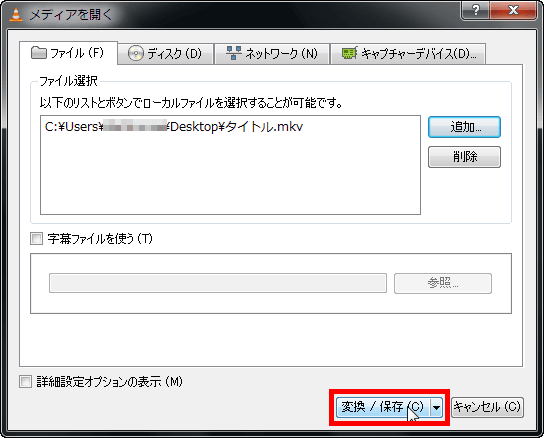This screenshot has height=438, width=544.
Task: Click the VLC cone icon in title bar
Action: point(16,15)
